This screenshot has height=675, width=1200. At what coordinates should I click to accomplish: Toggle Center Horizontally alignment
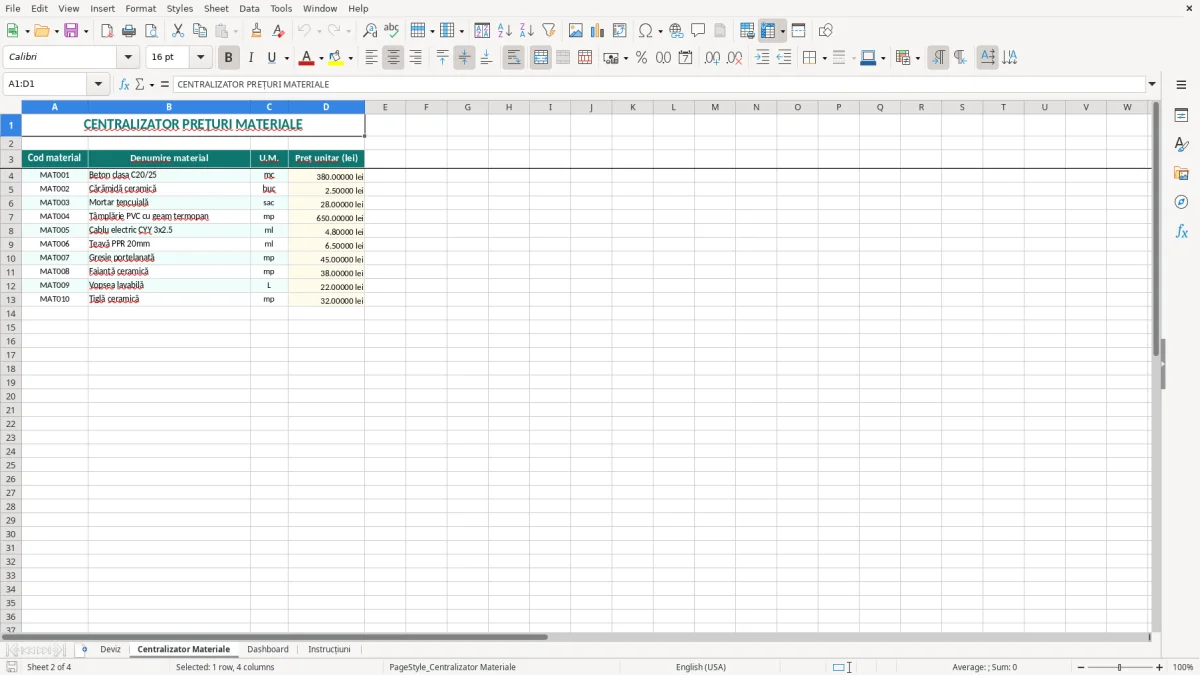pyautogui.click(x=393, y=58)
